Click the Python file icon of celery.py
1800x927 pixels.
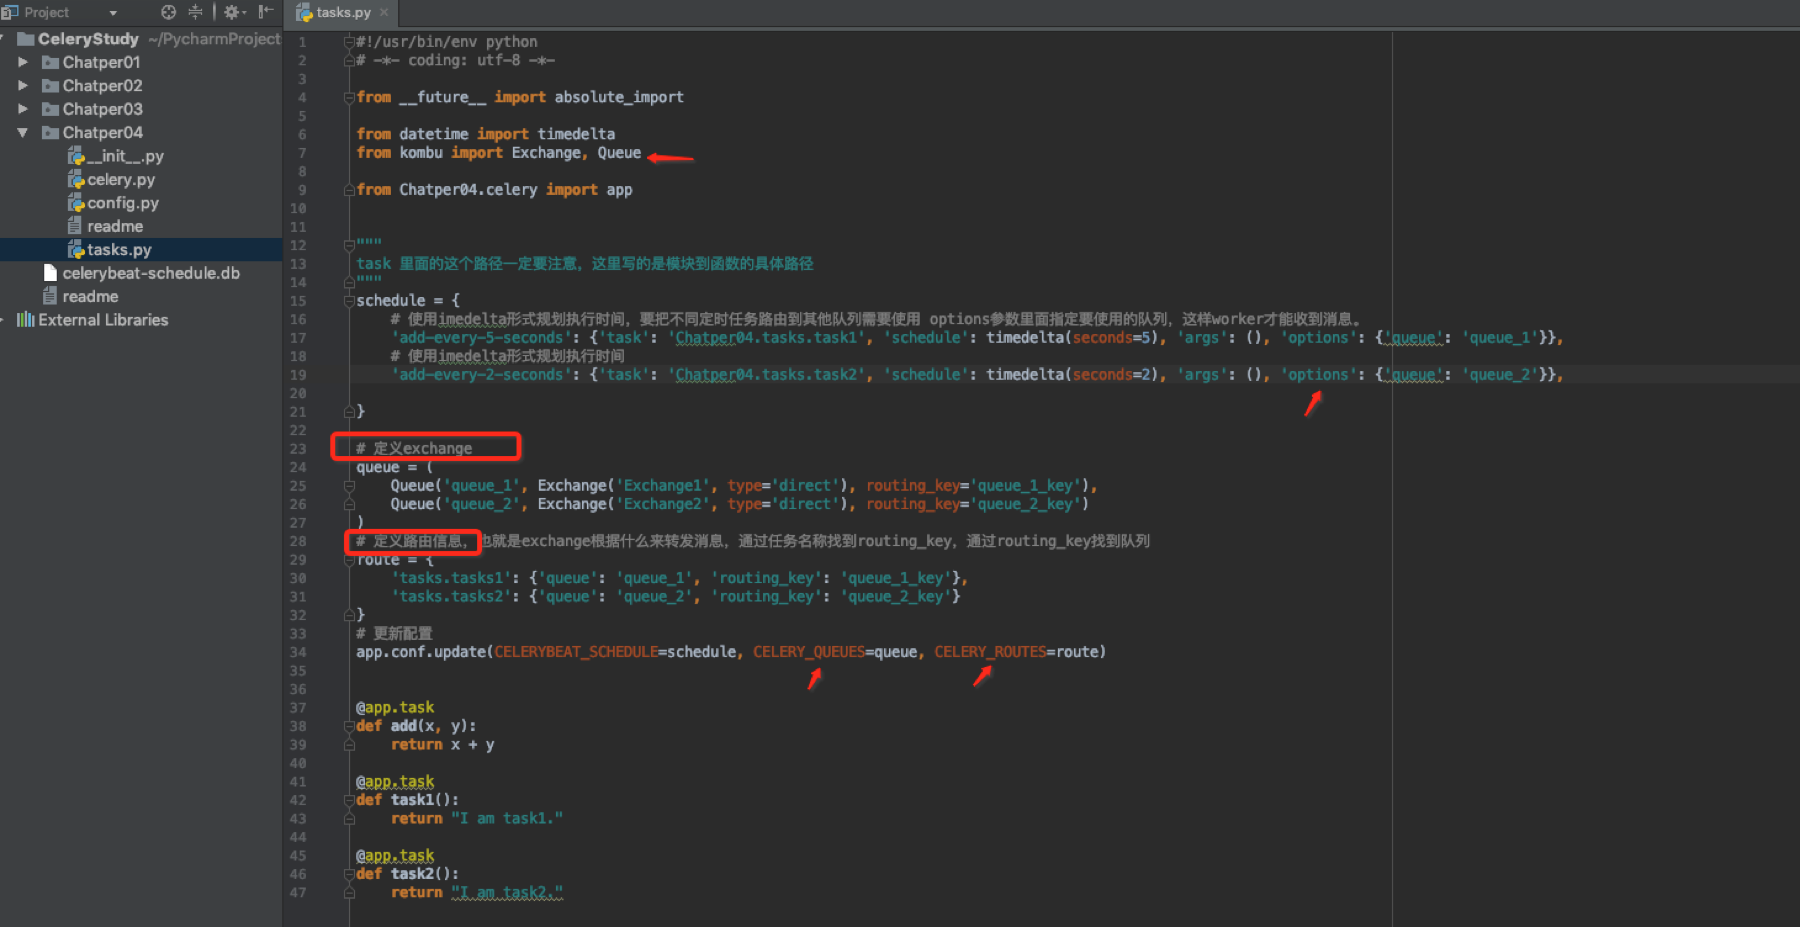pos(76,180)
